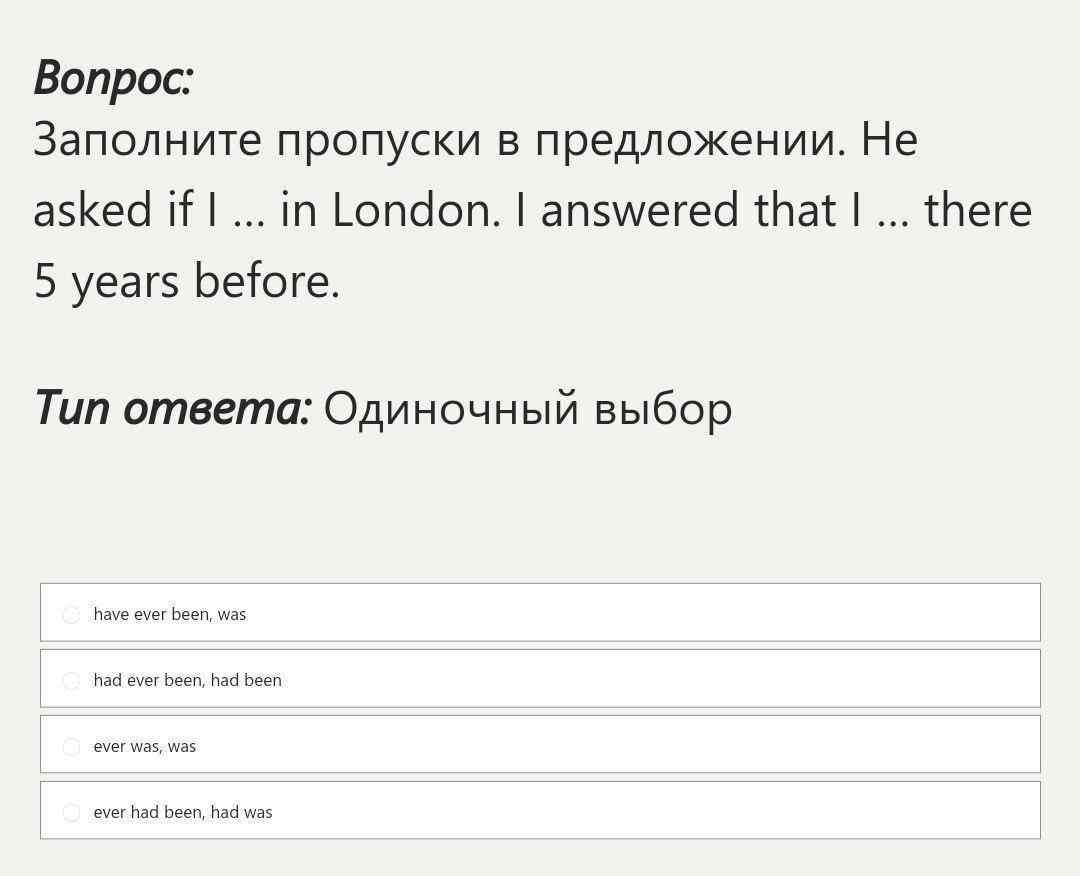Viewport: 1080px width, 876px height.
Task: Click the 'ever was, was' answer text
Action: (x=145, y=747)
